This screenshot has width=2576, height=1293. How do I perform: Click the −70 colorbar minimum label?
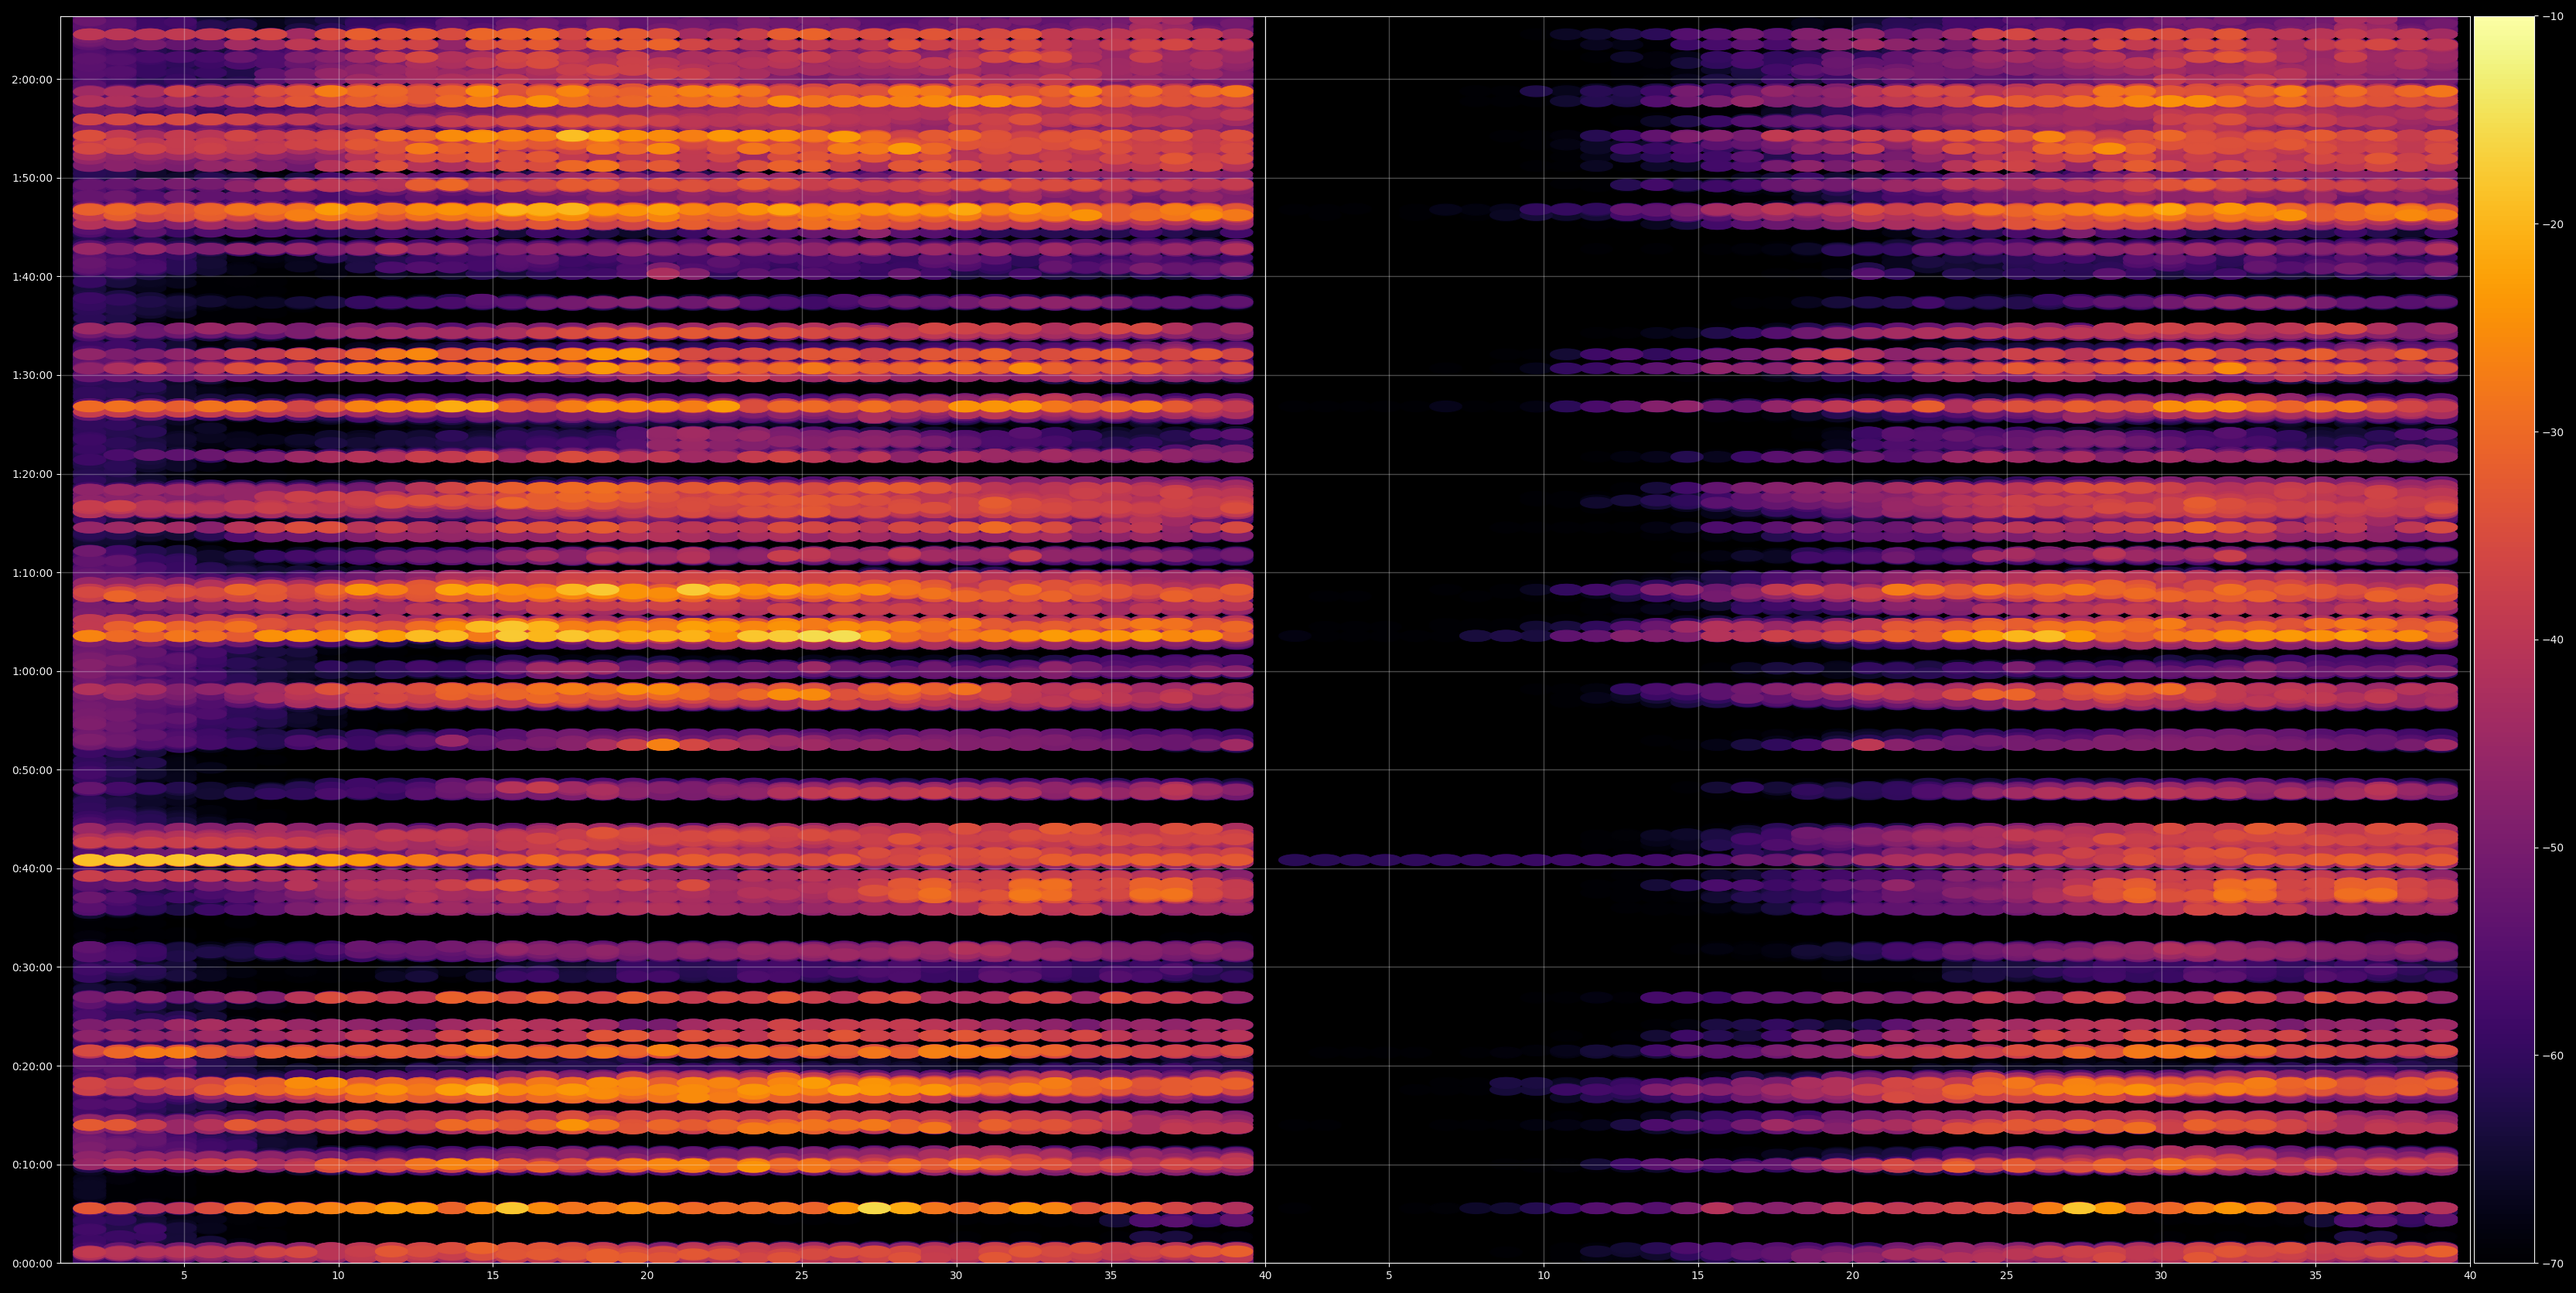coord(2553,1264)
